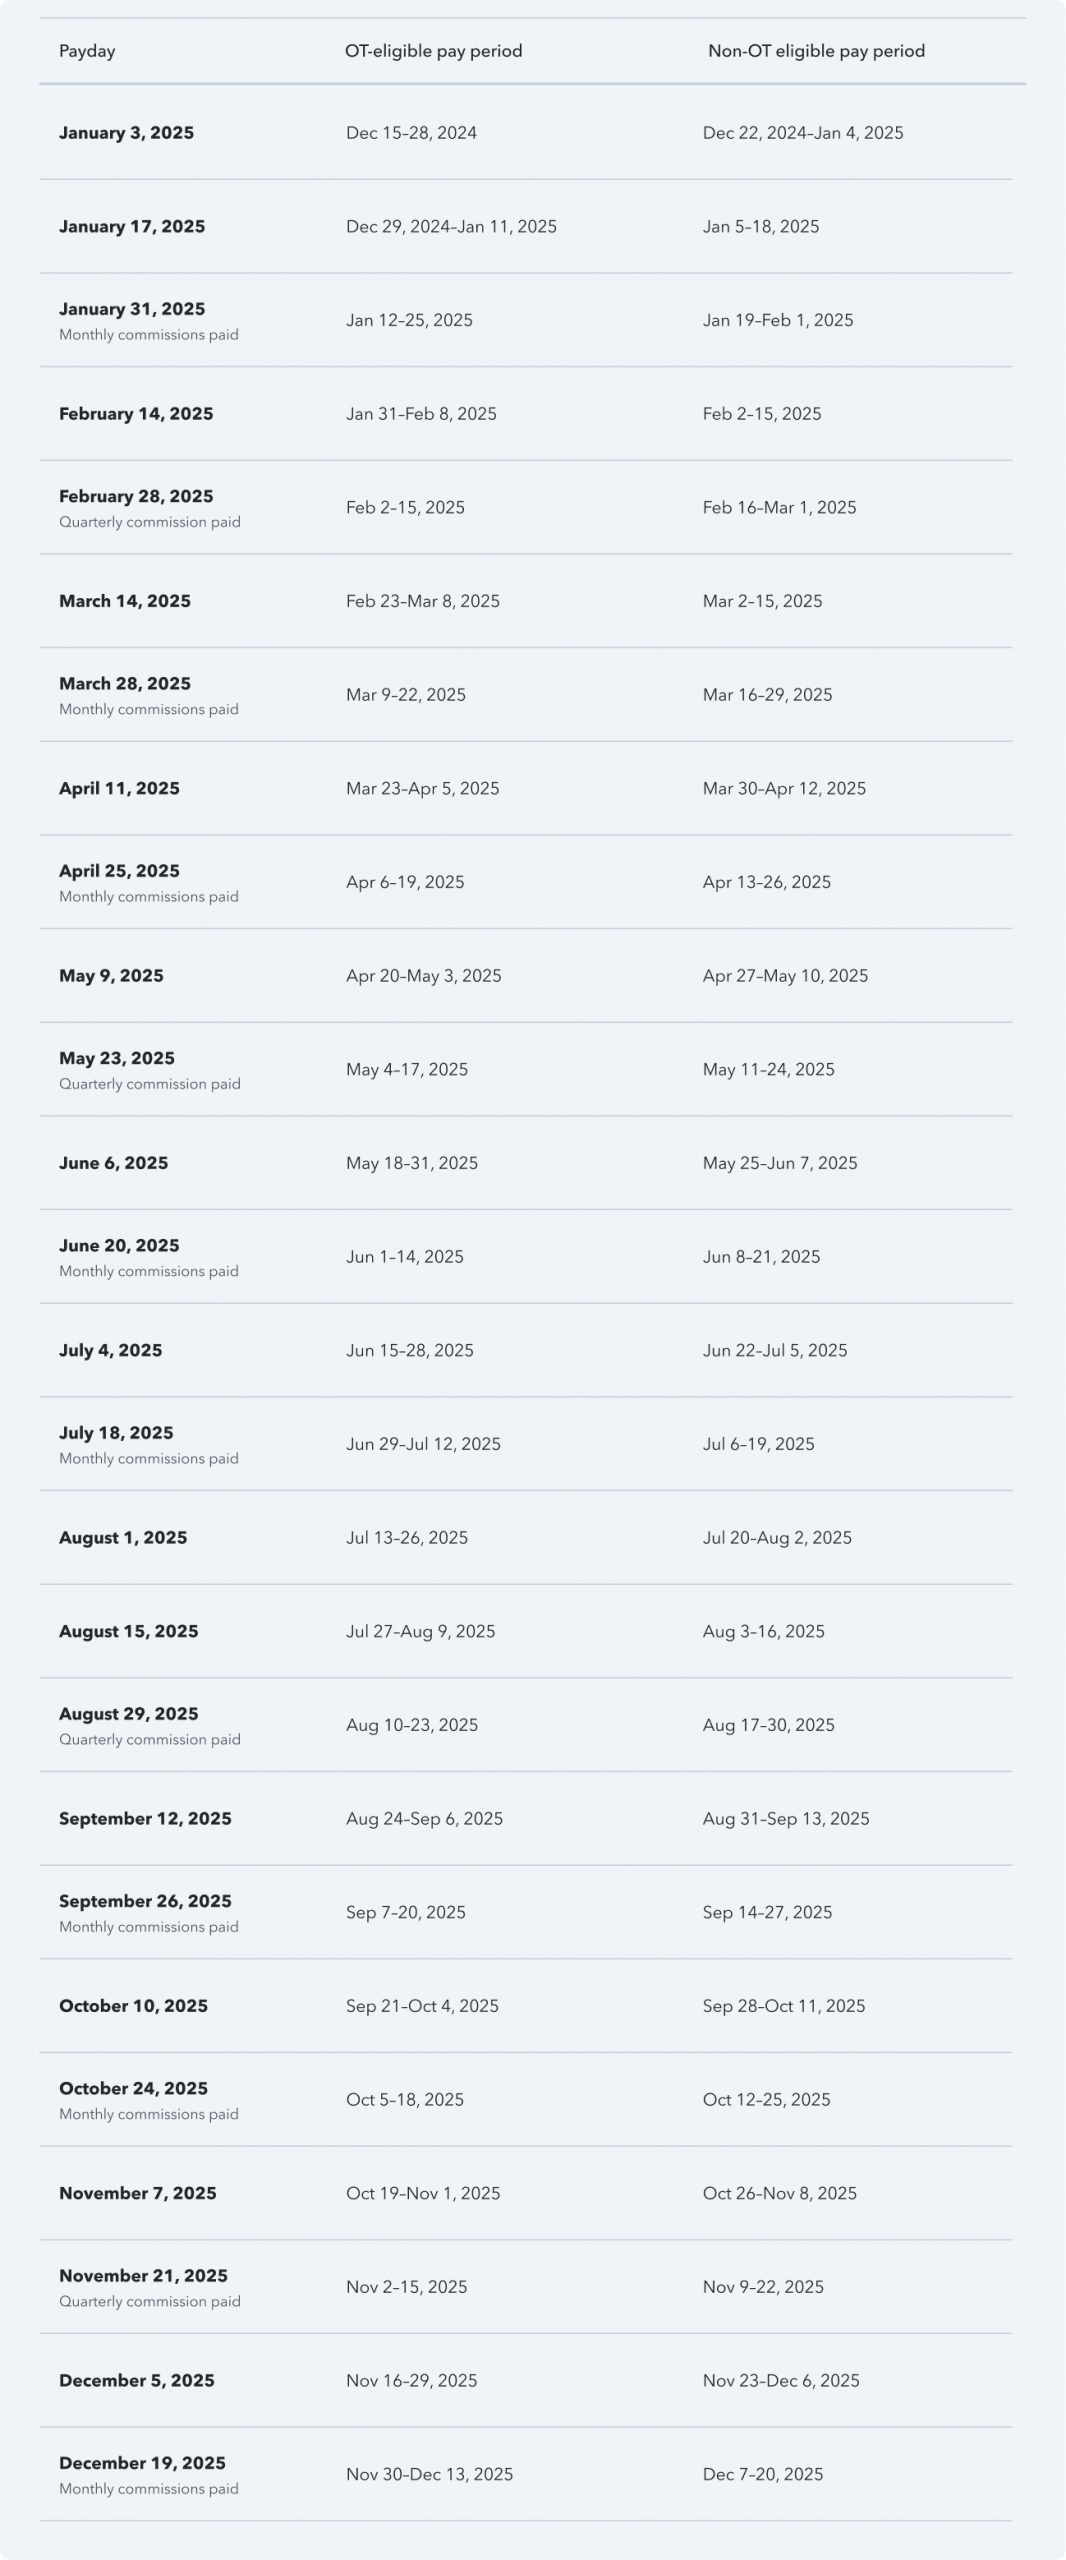This screenshot has height=2560, width=1066.
Task: Select the Jan 31–Feb 8, 2025 period cell
Action: point(421,414)
